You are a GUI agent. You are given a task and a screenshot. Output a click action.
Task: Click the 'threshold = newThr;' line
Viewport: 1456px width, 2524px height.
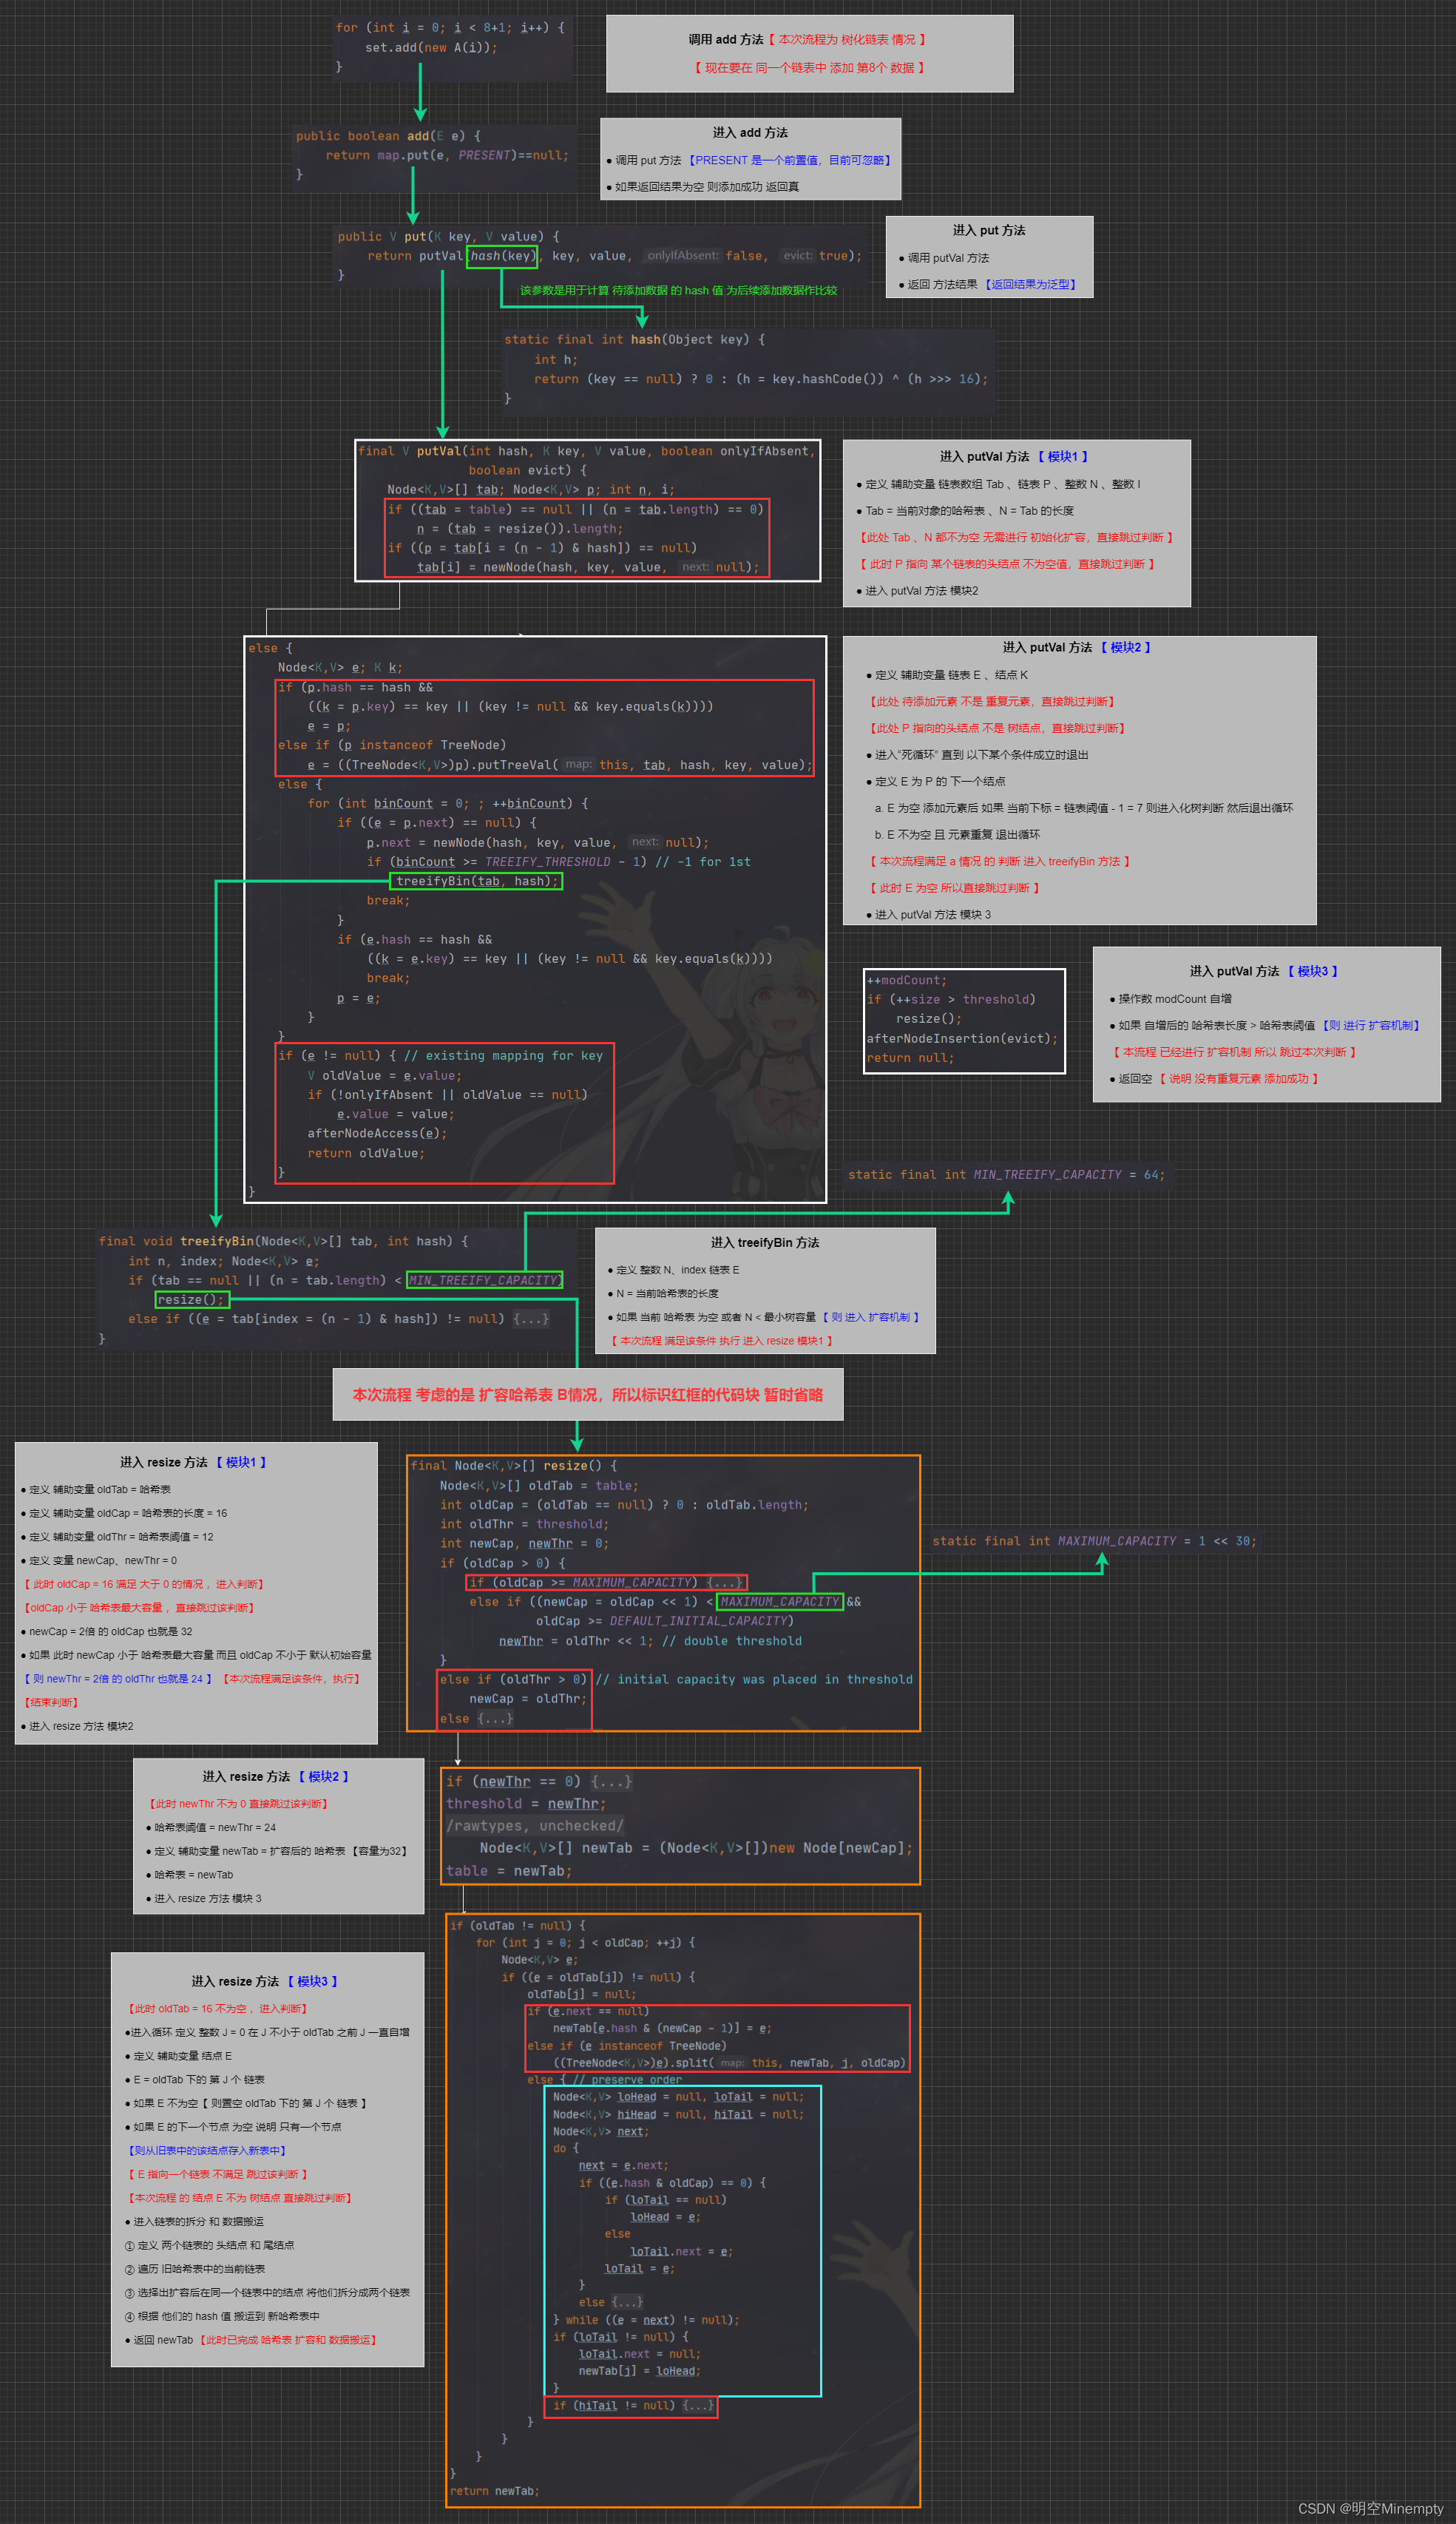(x=526, y=1804)
